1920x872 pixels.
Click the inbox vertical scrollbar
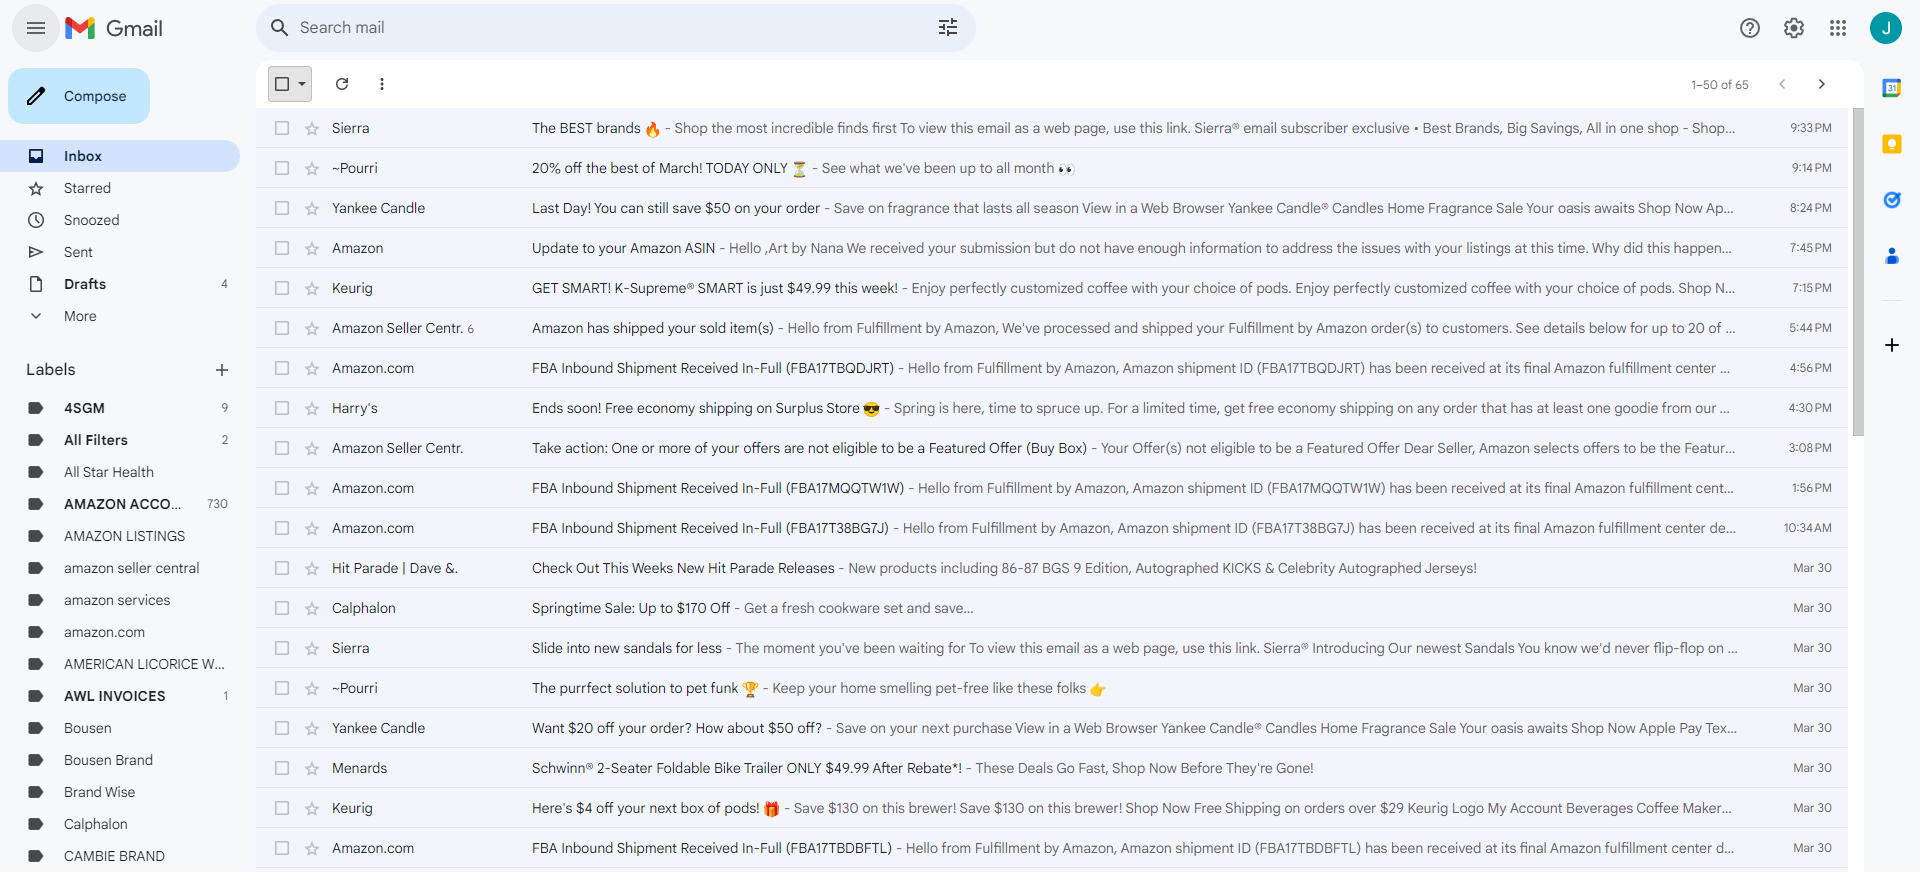pyautogui.click(x=1858, y=272)
